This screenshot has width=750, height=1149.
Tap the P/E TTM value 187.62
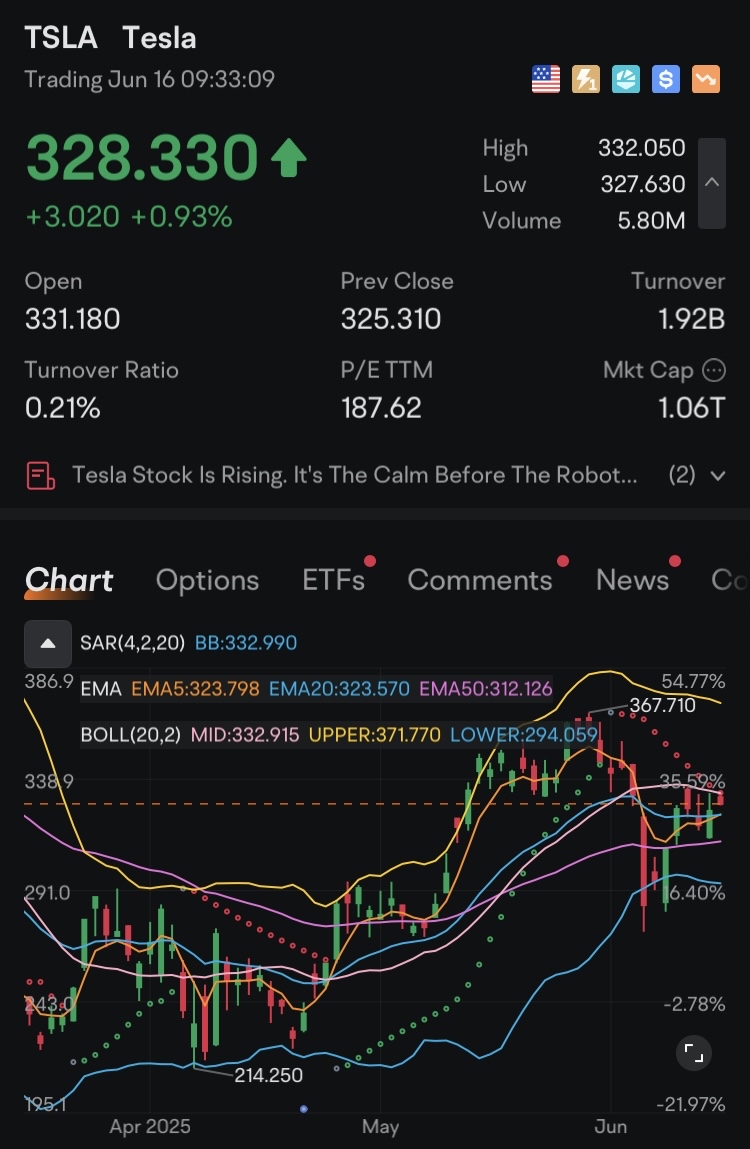tap(381, 408)
